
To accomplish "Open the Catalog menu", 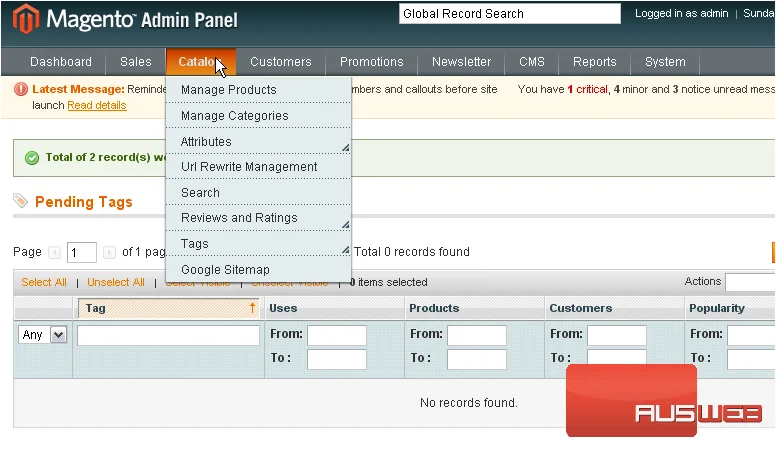I will [200, 62].
